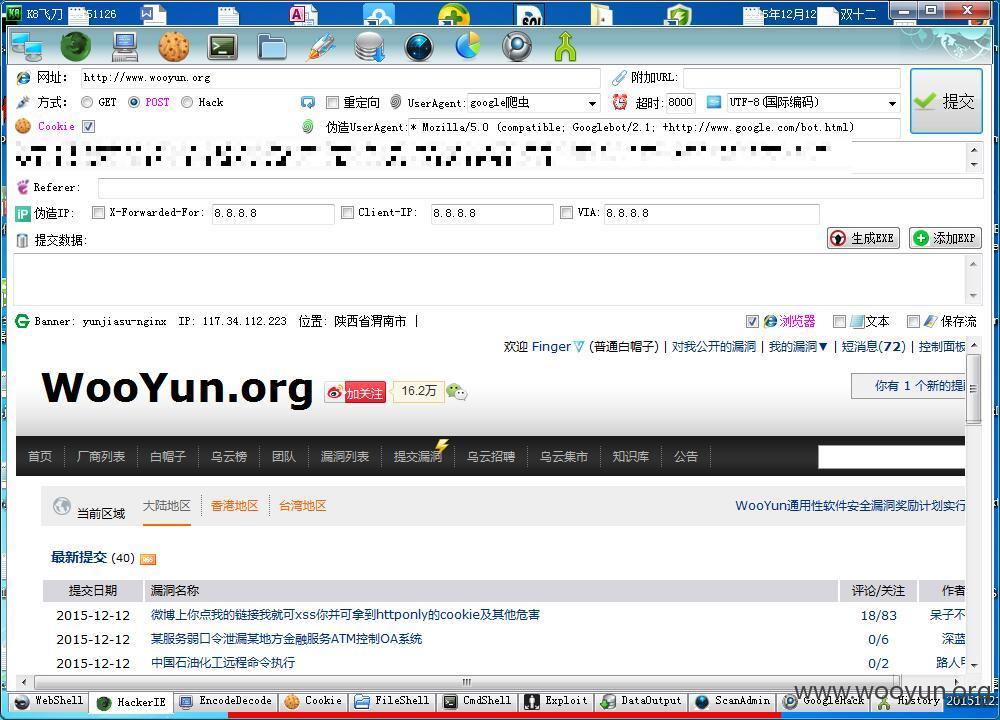1000x720 pixels.
Task: Click the paperclip icon beside 附加URL
Action: pos(619,78)
